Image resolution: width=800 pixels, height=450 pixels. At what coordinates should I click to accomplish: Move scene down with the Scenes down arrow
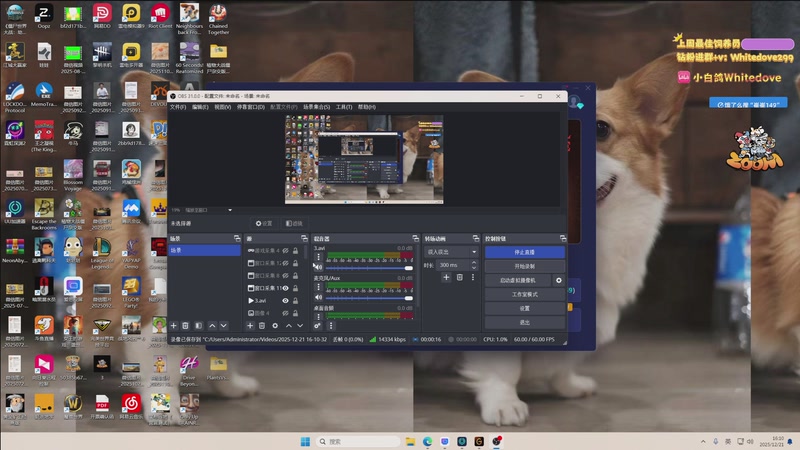223,326
